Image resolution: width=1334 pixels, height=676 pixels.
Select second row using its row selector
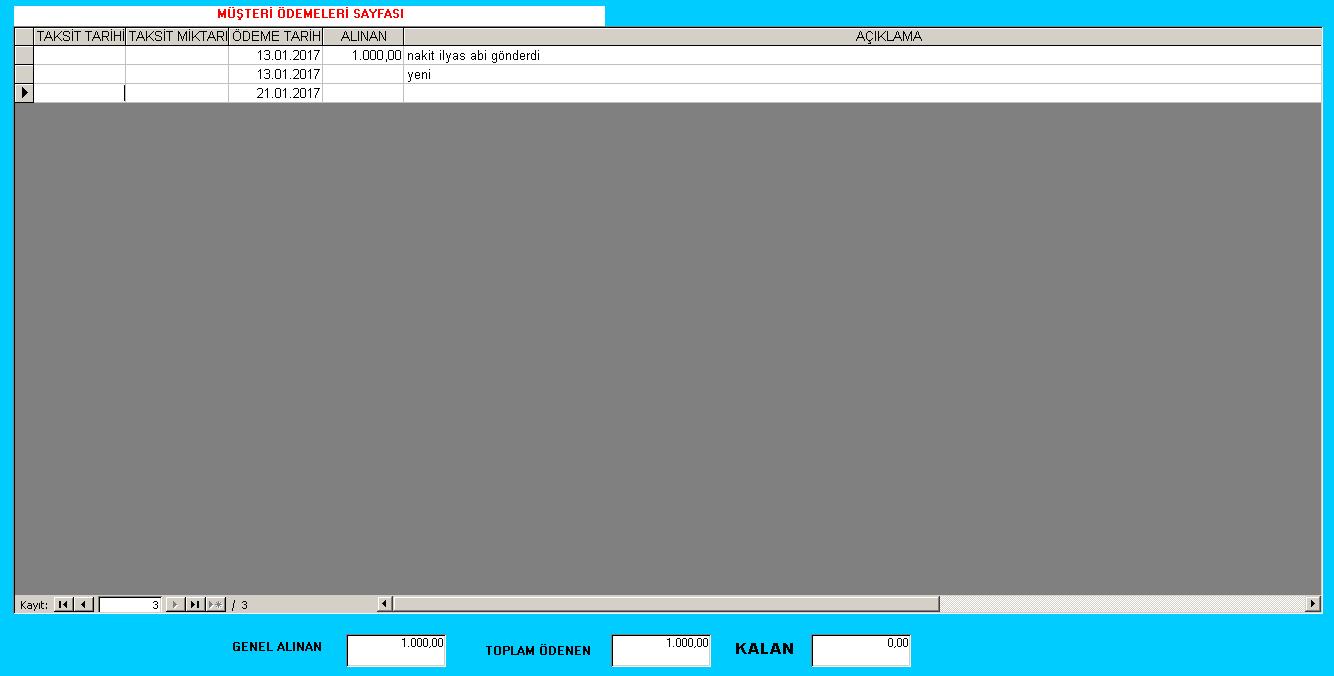pyautogui.click(x=24, y=74)
